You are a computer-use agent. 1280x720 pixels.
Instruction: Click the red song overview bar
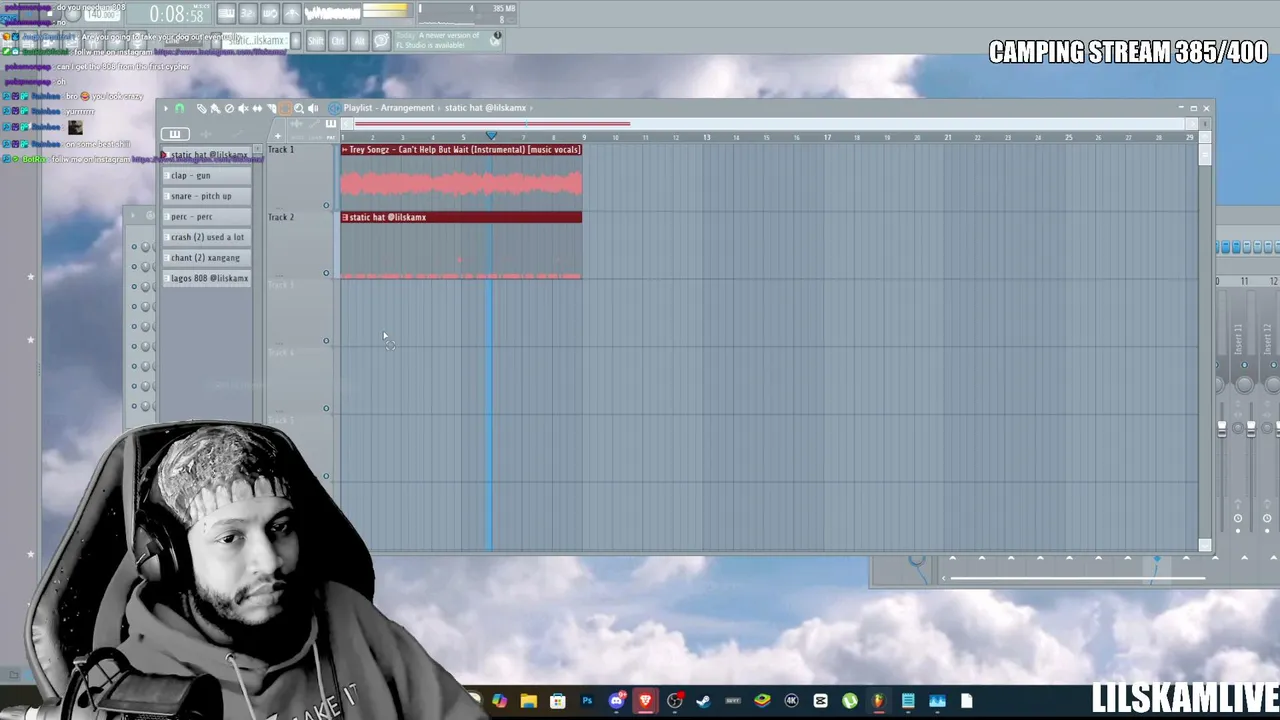pyautogui.click(x=492, y=125)
